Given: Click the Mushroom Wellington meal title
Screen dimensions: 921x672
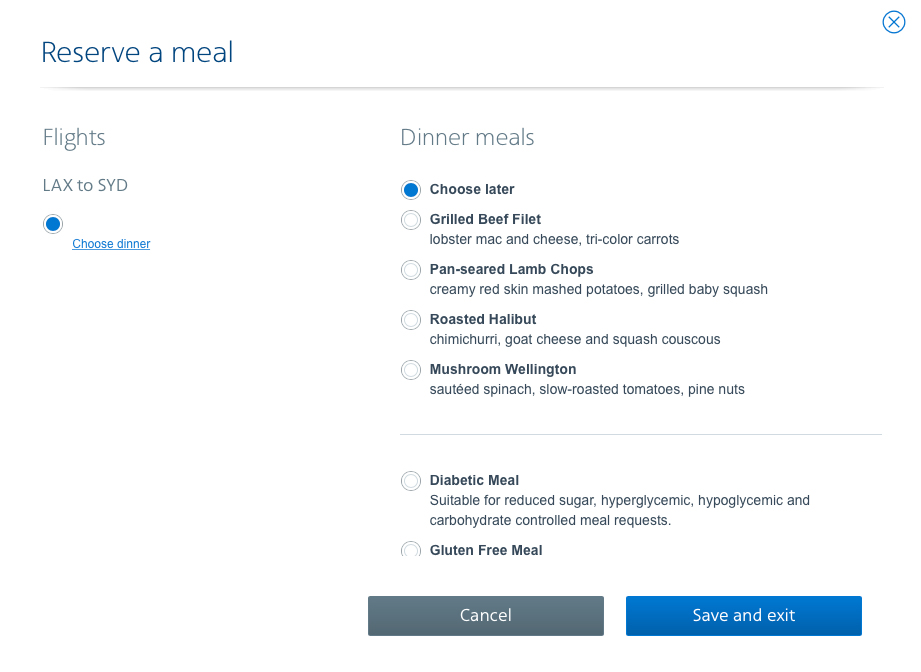Looking at the screenshot, I should [x=503, y=369].
